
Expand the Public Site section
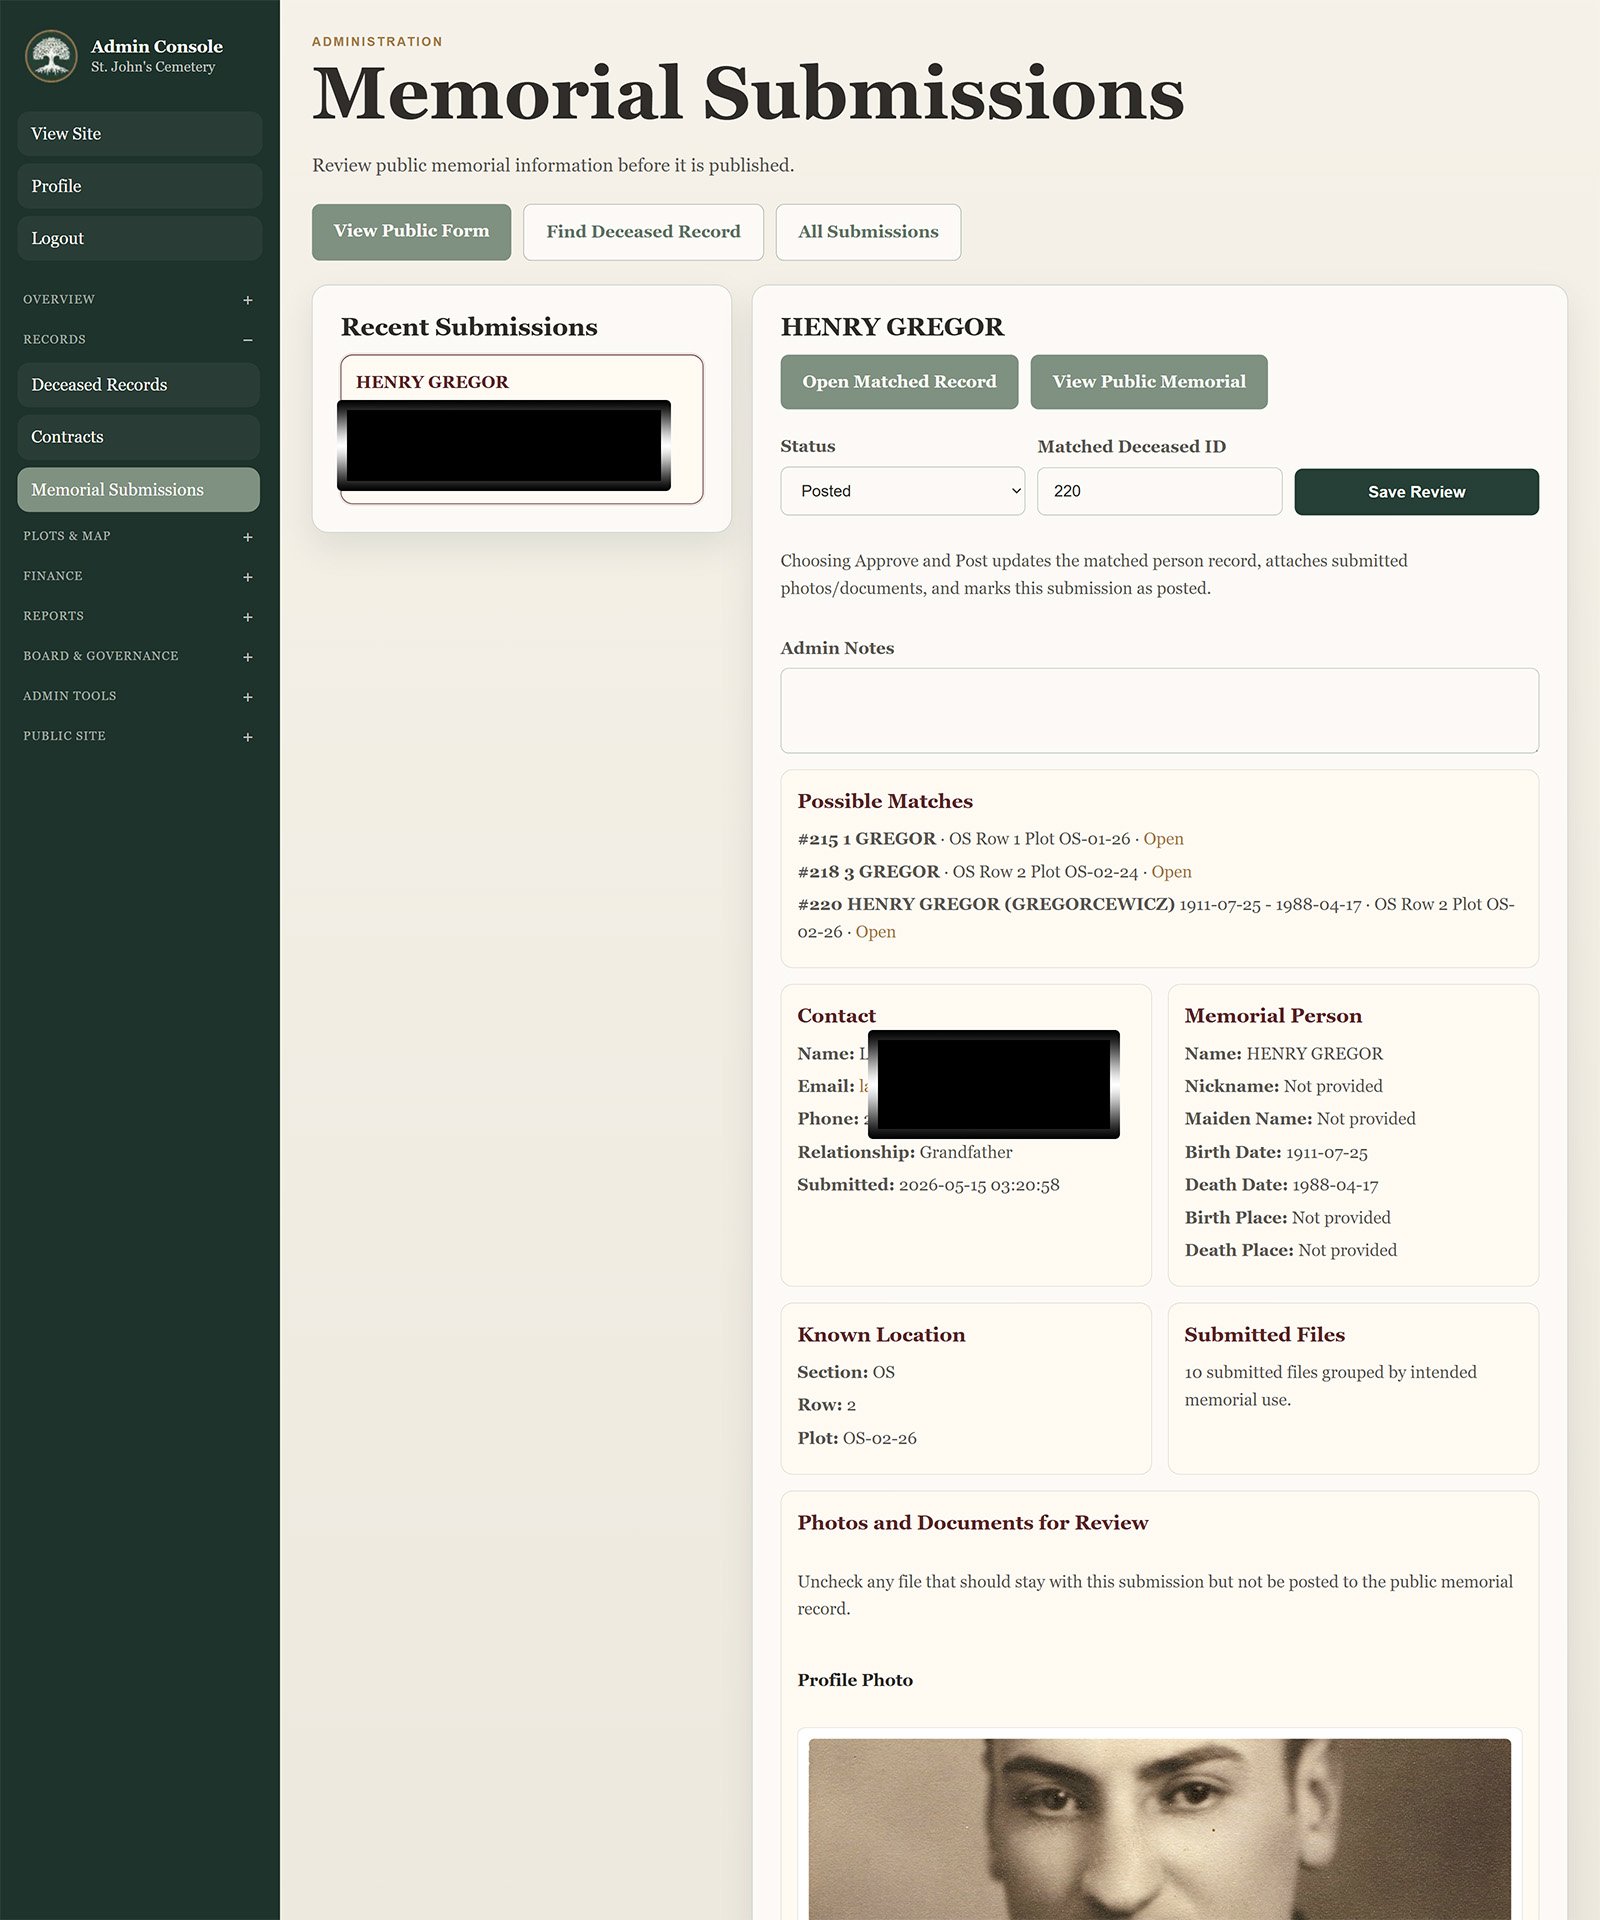pos(138,737)
